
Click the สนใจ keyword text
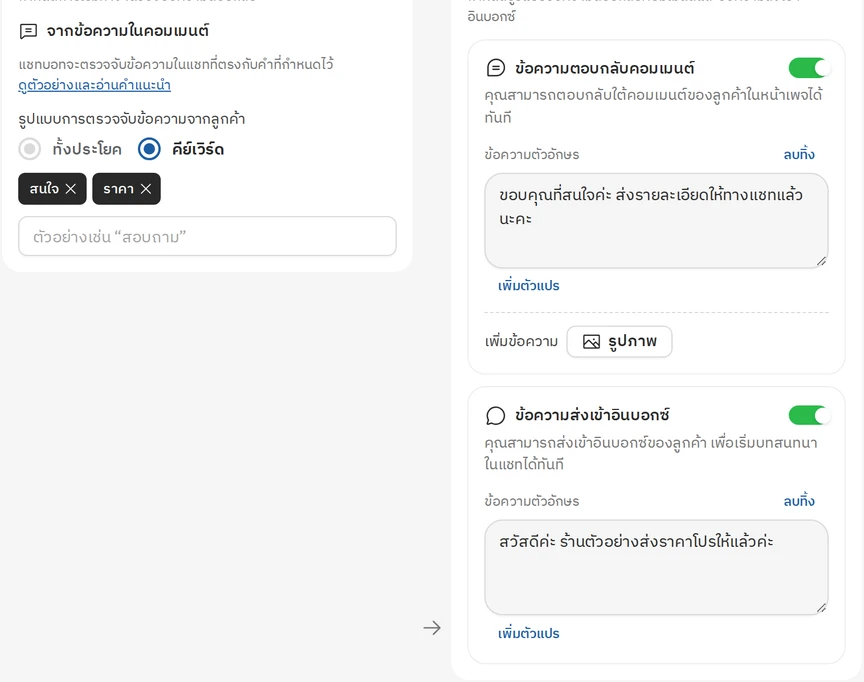pyautogui.click(x=44, y=189)
